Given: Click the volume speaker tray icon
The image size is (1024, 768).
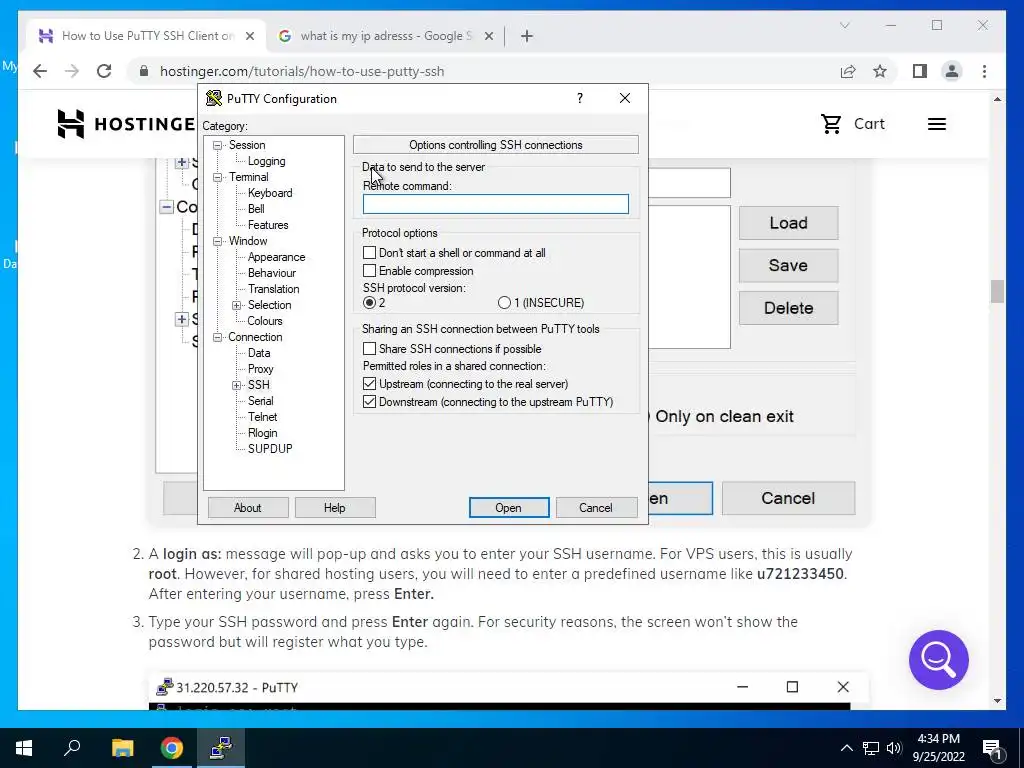Looking at the screenshot, I should pos(893,748).
